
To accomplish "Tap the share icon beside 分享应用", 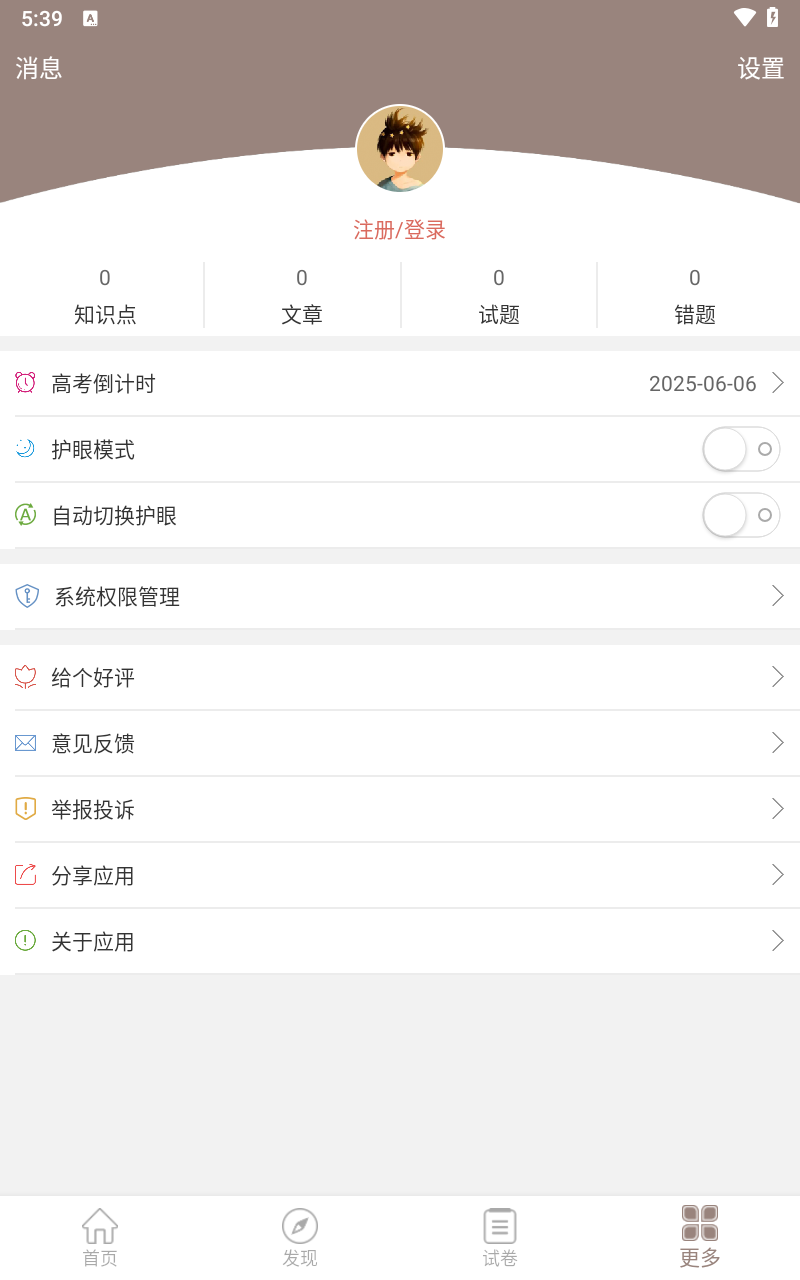I will [x=25, y=875].
